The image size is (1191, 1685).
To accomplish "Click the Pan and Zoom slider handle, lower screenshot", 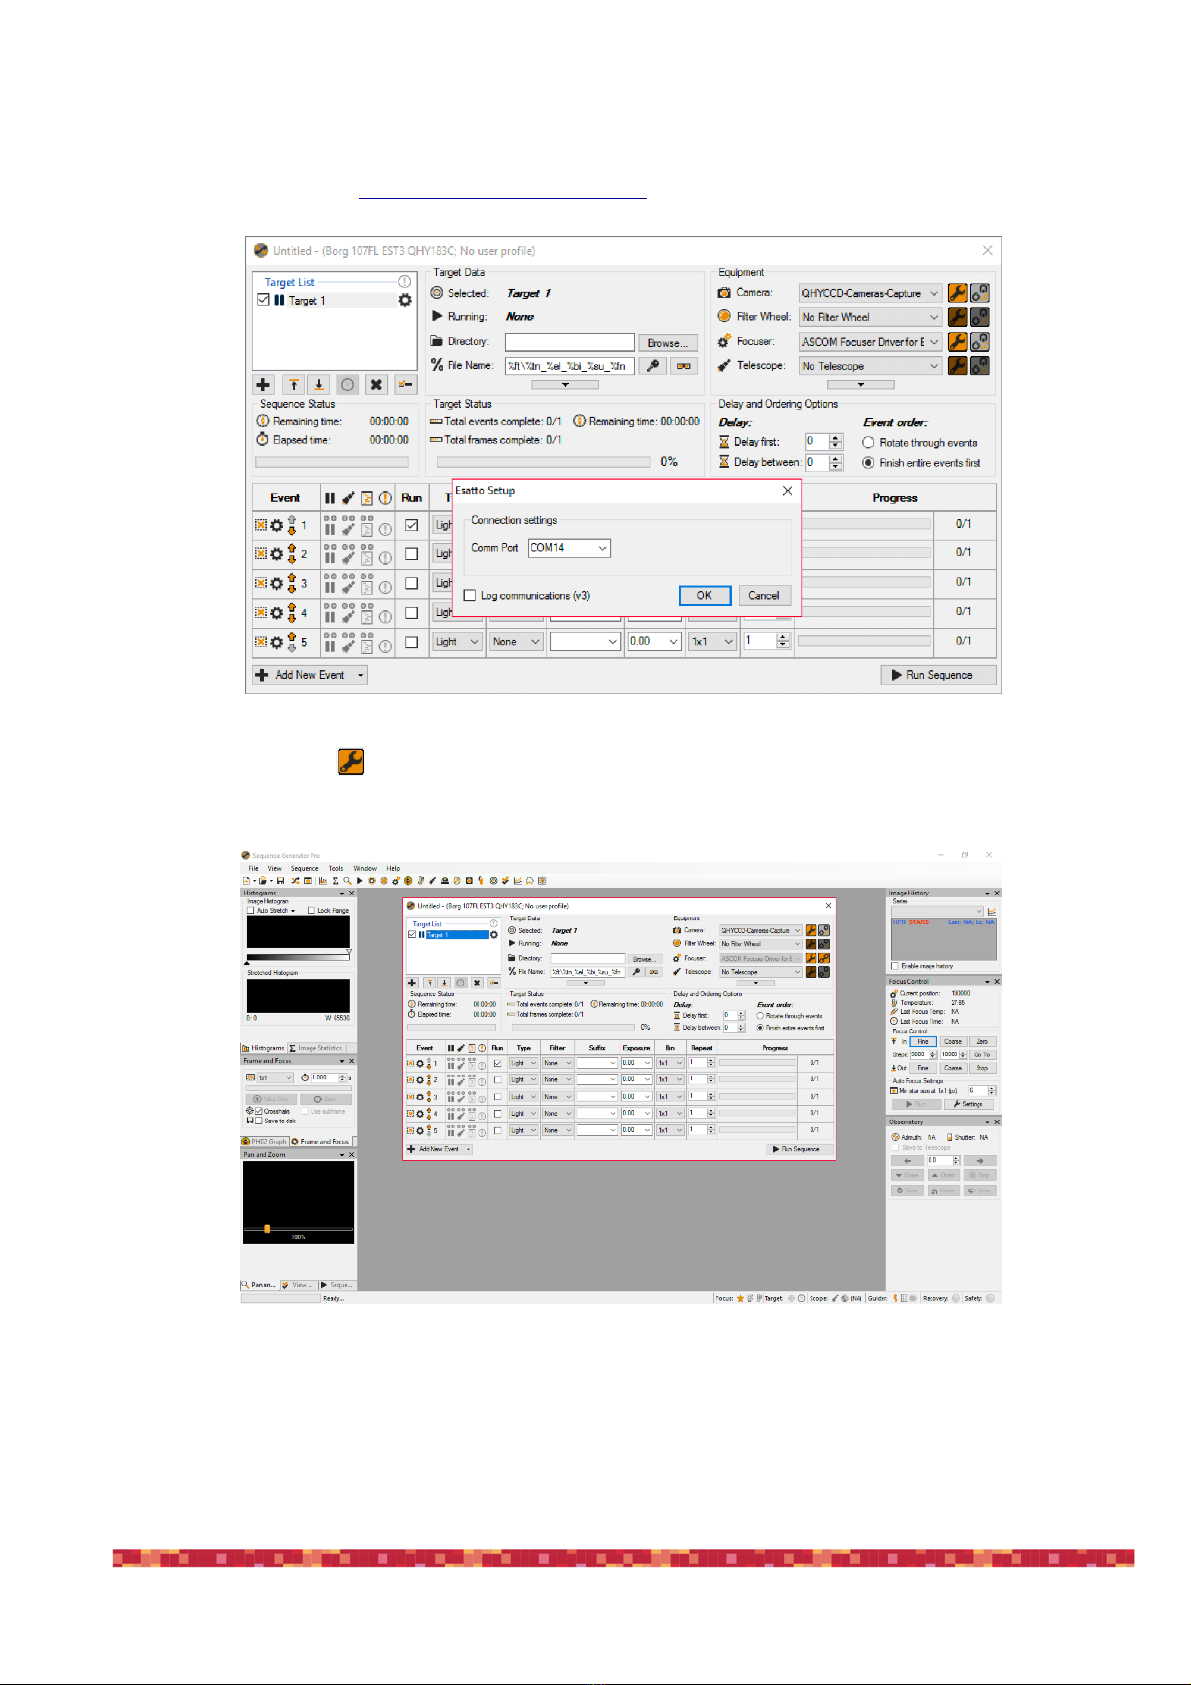I will pyautogui.click(x=267, y=1229).
